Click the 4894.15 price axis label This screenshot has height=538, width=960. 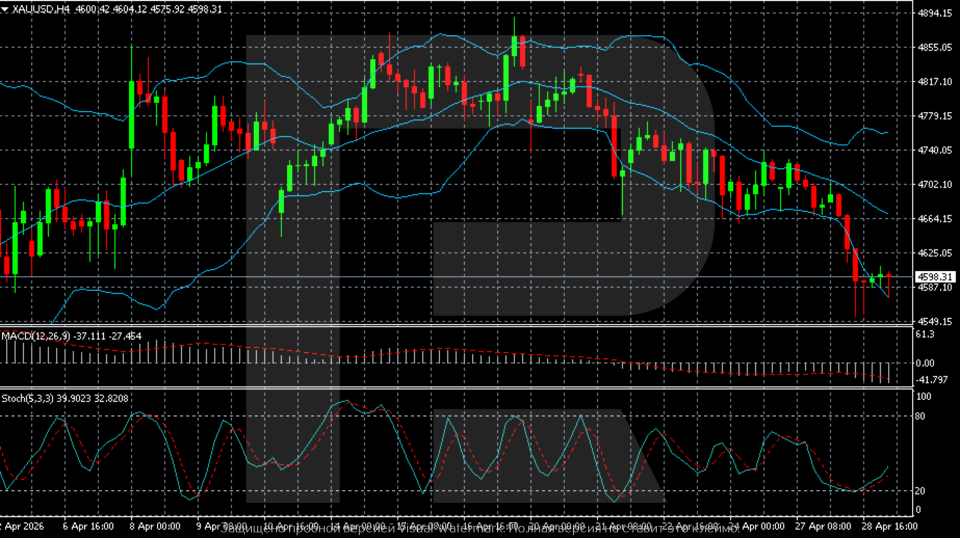[932, 14]
